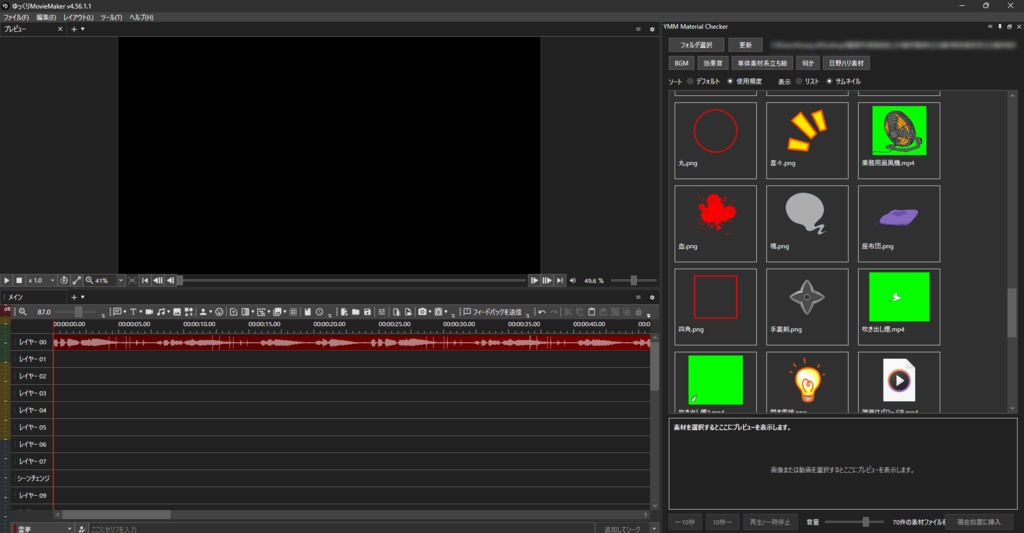
Task: Click the 日野ハリ素材 category button
Action: (846, 63)
